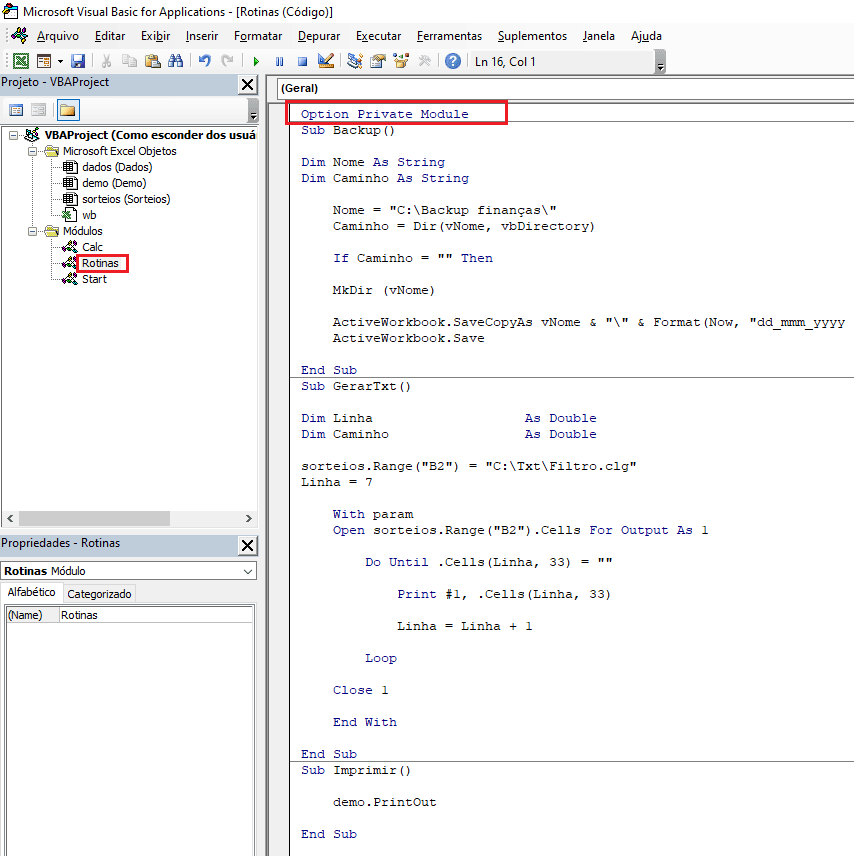The width and height of the screenshot is (854, 856).
Task: Open Help with the question mark icon
Action: [453, 61]
